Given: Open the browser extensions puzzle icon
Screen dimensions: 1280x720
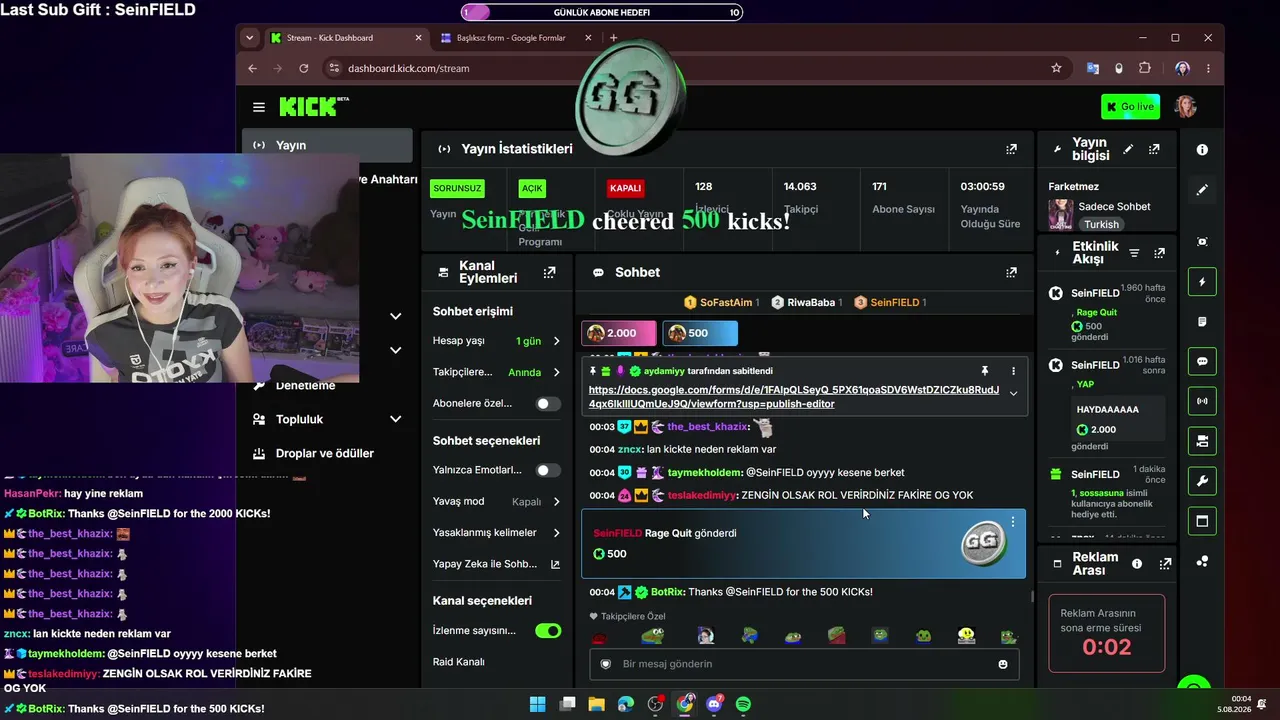Looking at the screenshot, I should click(1145, 68).
